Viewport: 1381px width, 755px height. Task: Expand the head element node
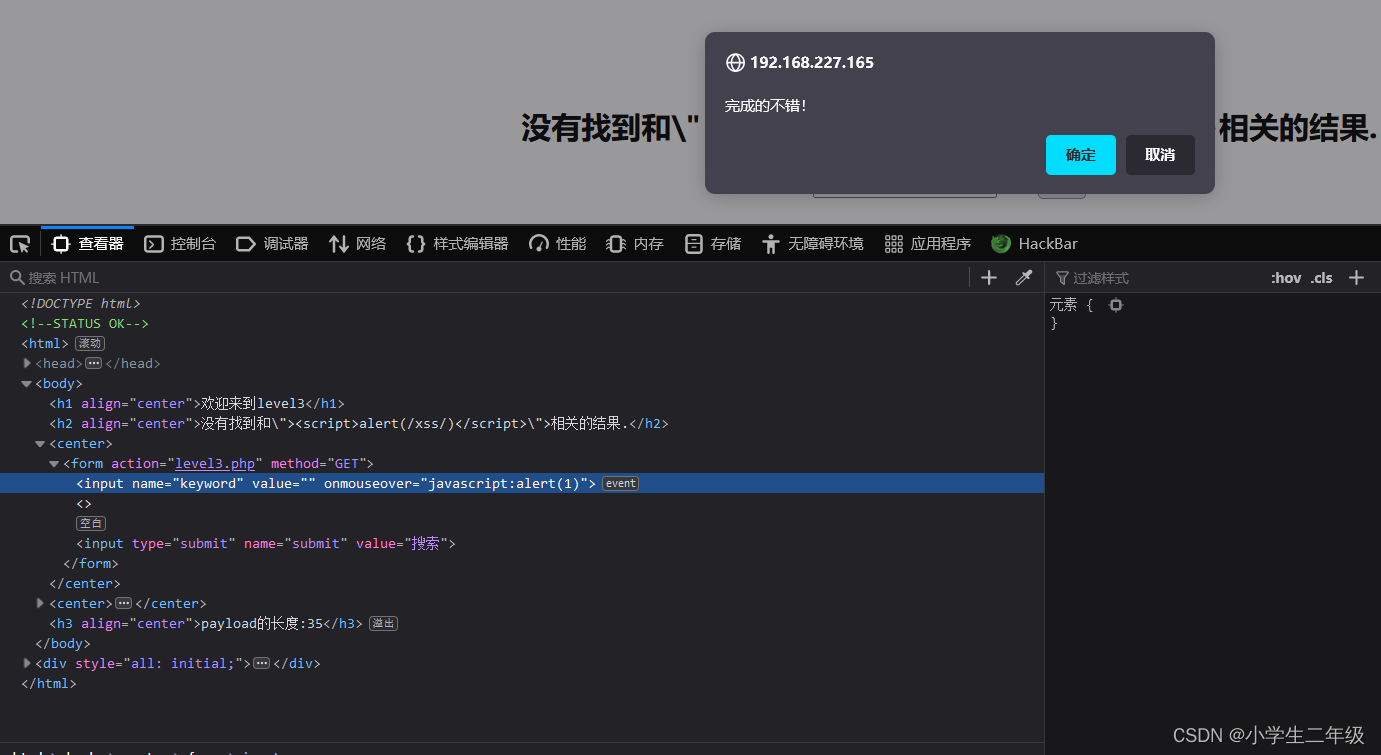click(x=27, y=363)
